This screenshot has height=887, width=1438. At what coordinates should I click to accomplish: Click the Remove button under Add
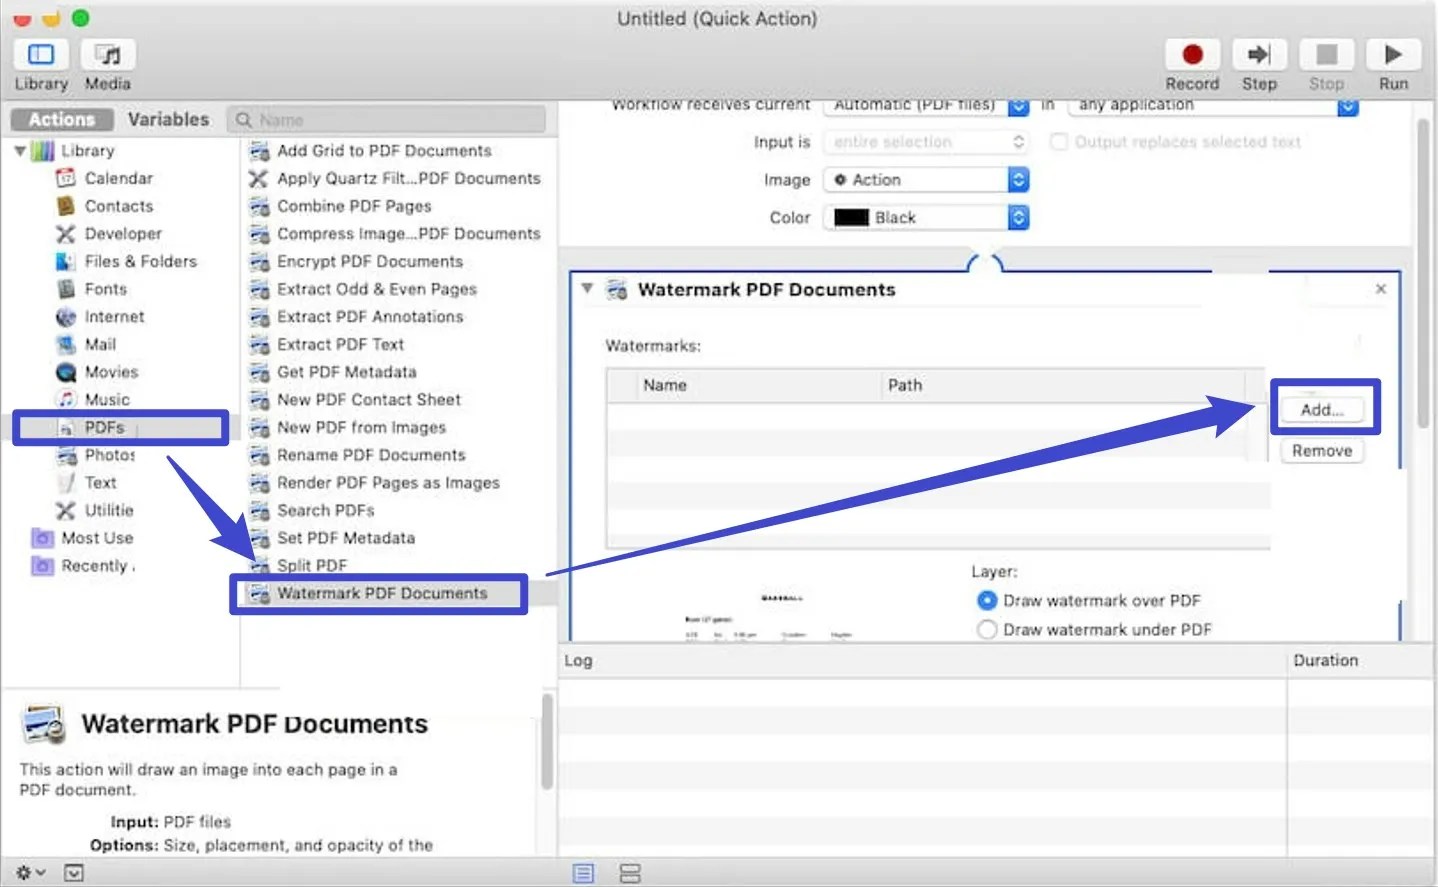pyautogui.click(x=1322, y=450)
